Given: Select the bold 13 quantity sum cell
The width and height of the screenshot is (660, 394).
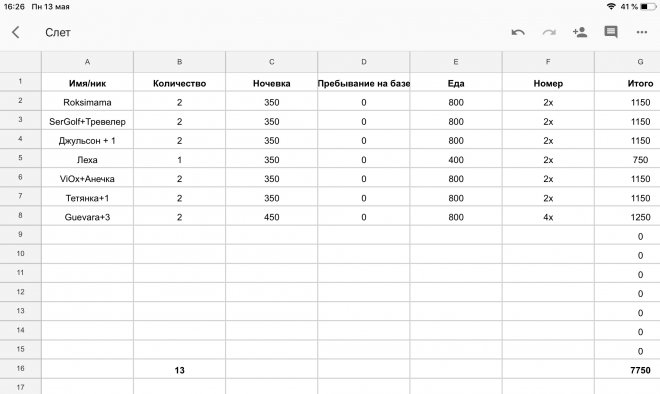Looking at the screenshot, I should [179, 370].
